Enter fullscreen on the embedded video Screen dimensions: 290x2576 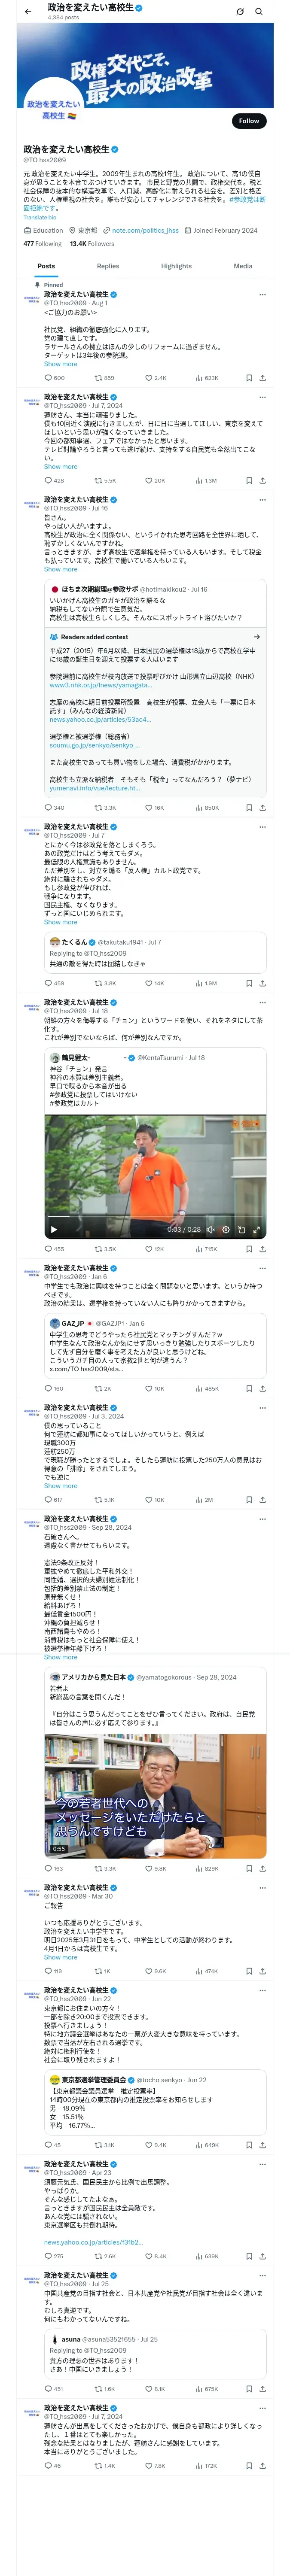tap(256, 1229)
